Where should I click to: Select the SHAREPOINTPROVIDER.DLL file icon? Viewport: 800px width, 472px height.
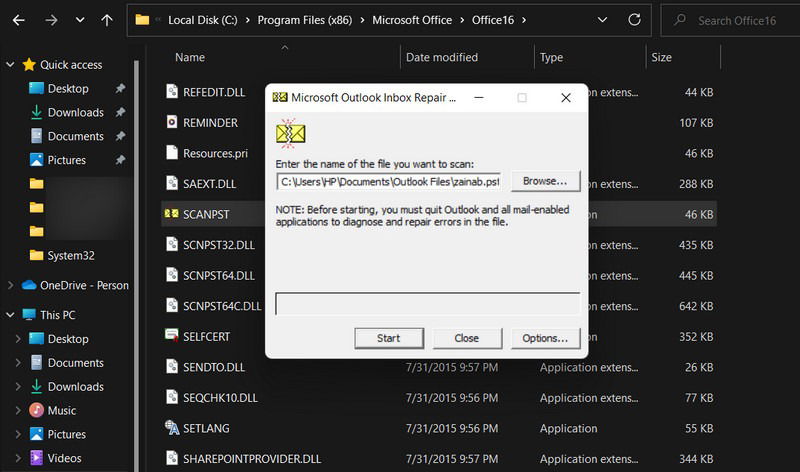click(x=172, y=458)
